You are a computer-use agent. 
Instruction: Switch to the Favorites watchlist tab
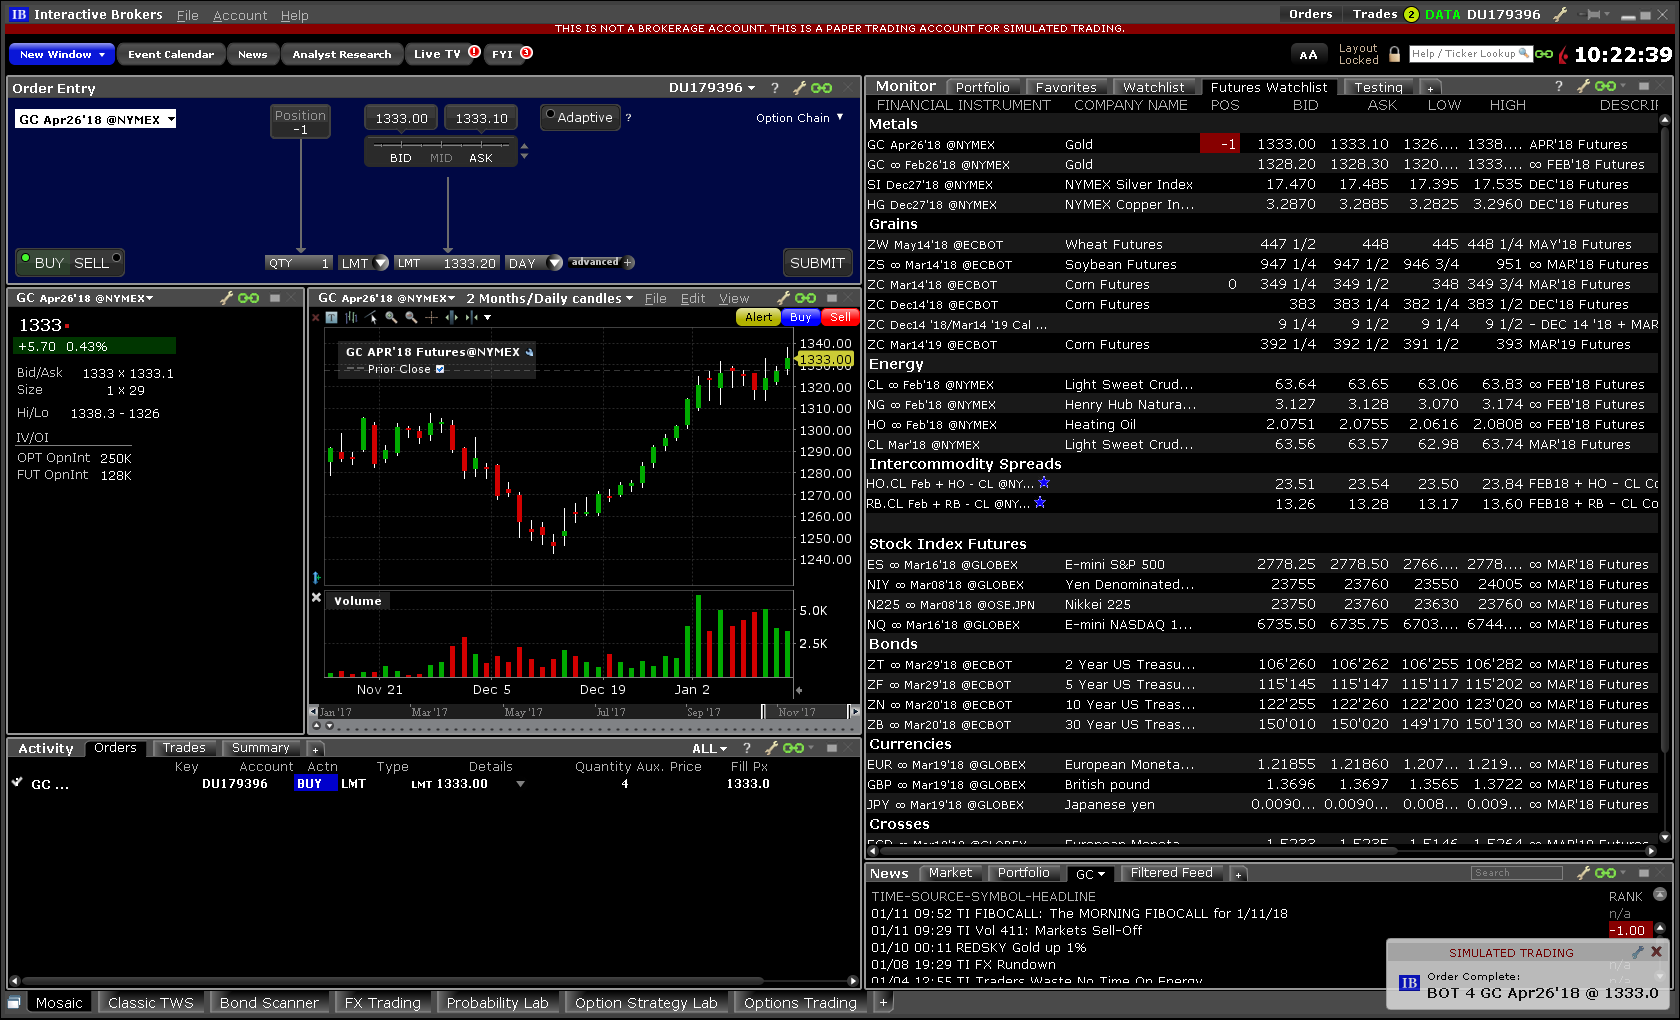(1066, 87)
